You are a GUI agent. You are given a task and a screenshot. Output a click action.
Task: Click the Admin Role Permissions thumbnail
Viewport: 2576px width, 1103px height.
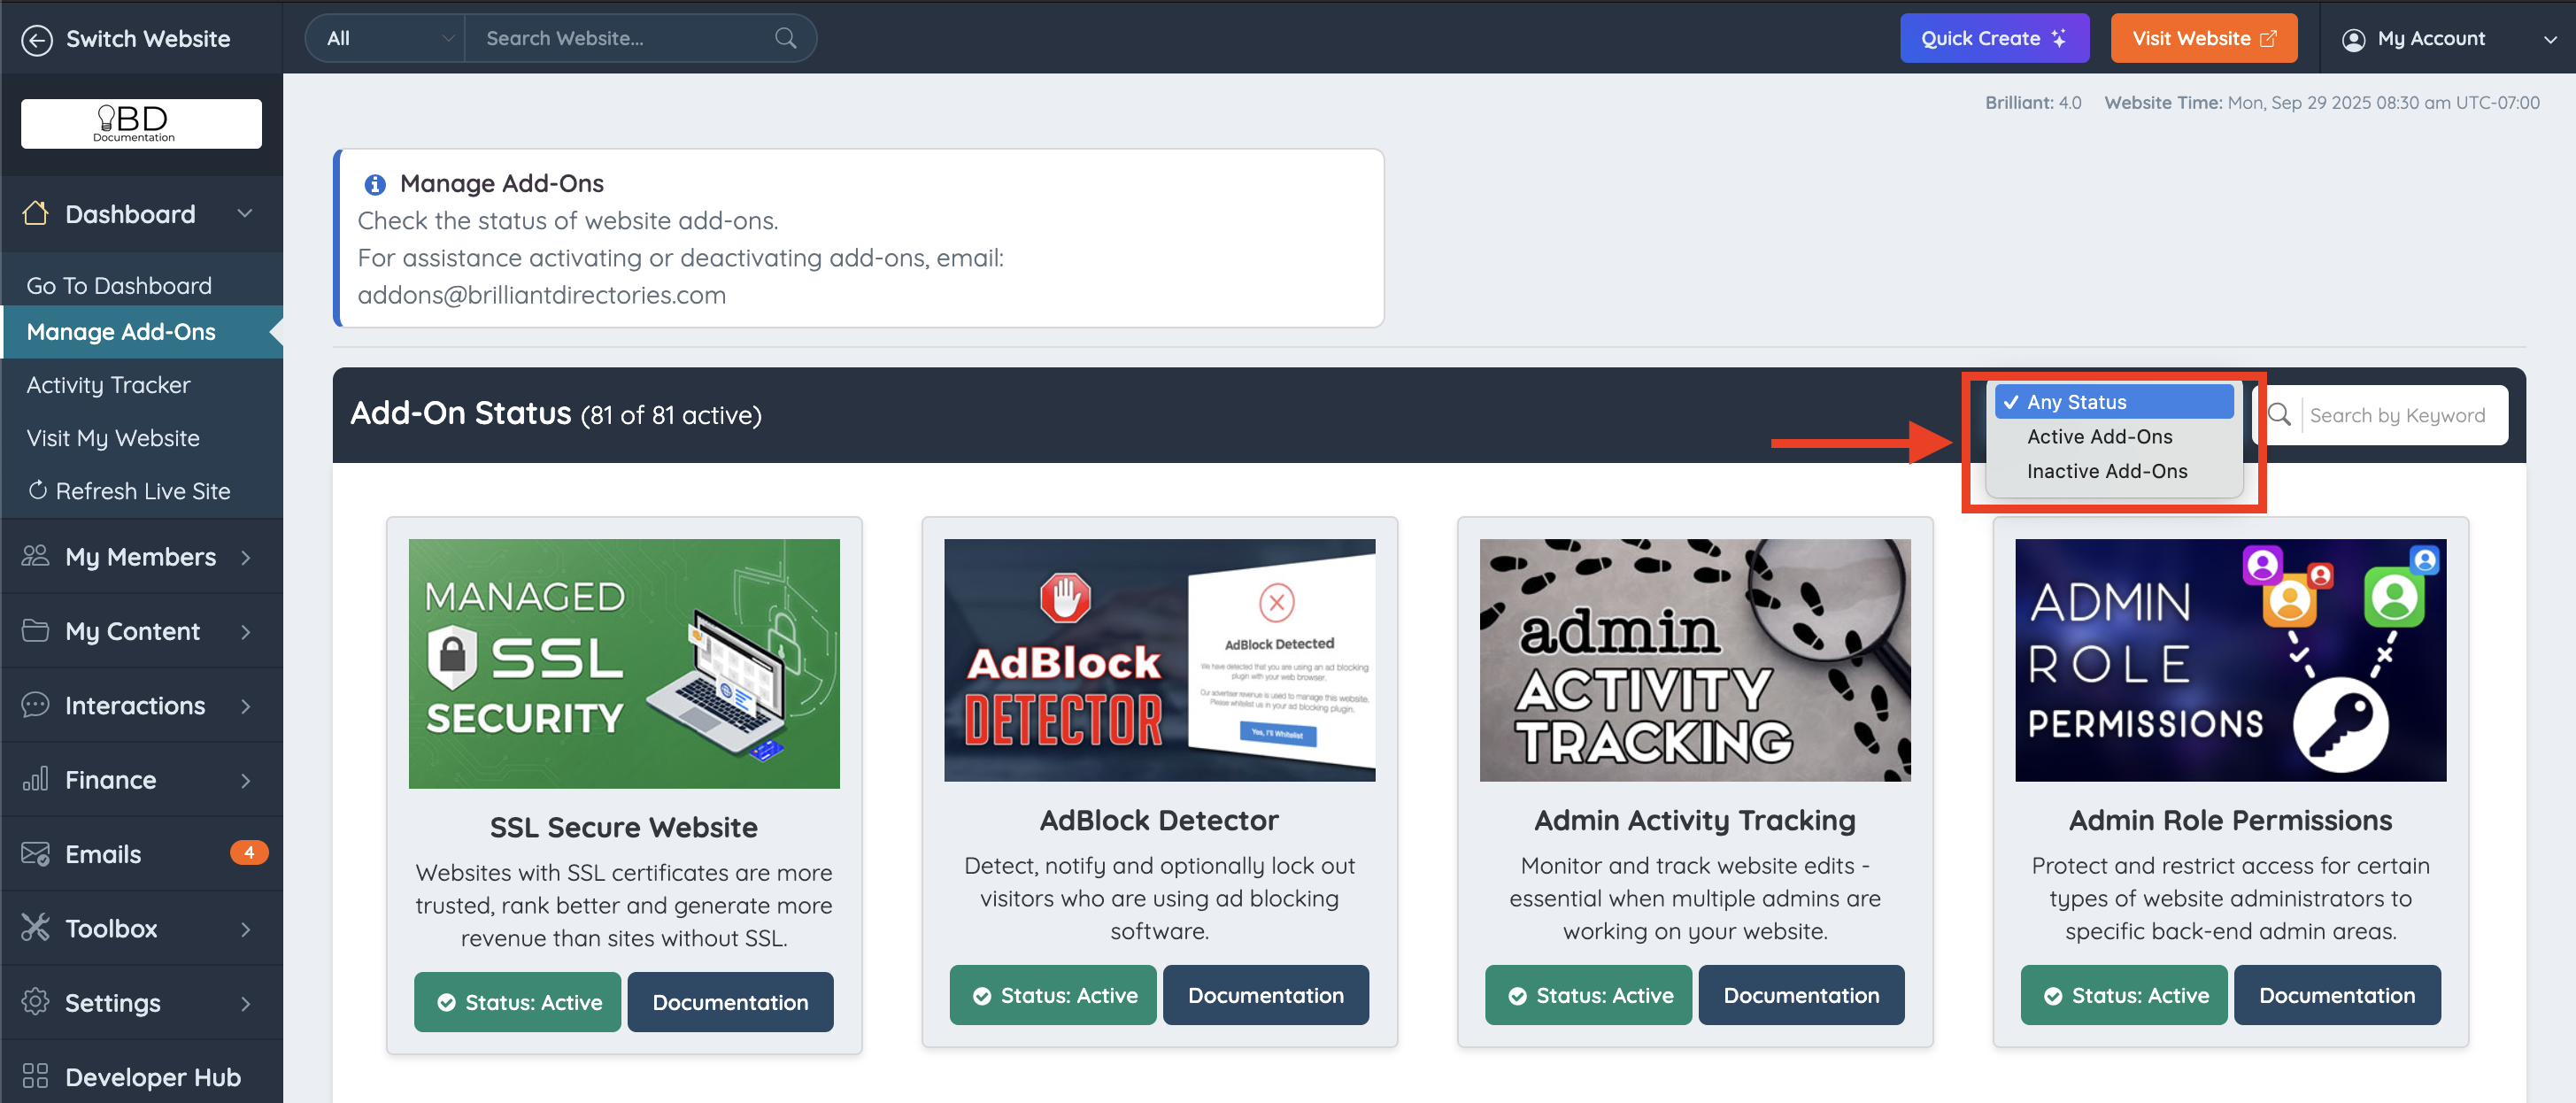[x=2230, y=660]
